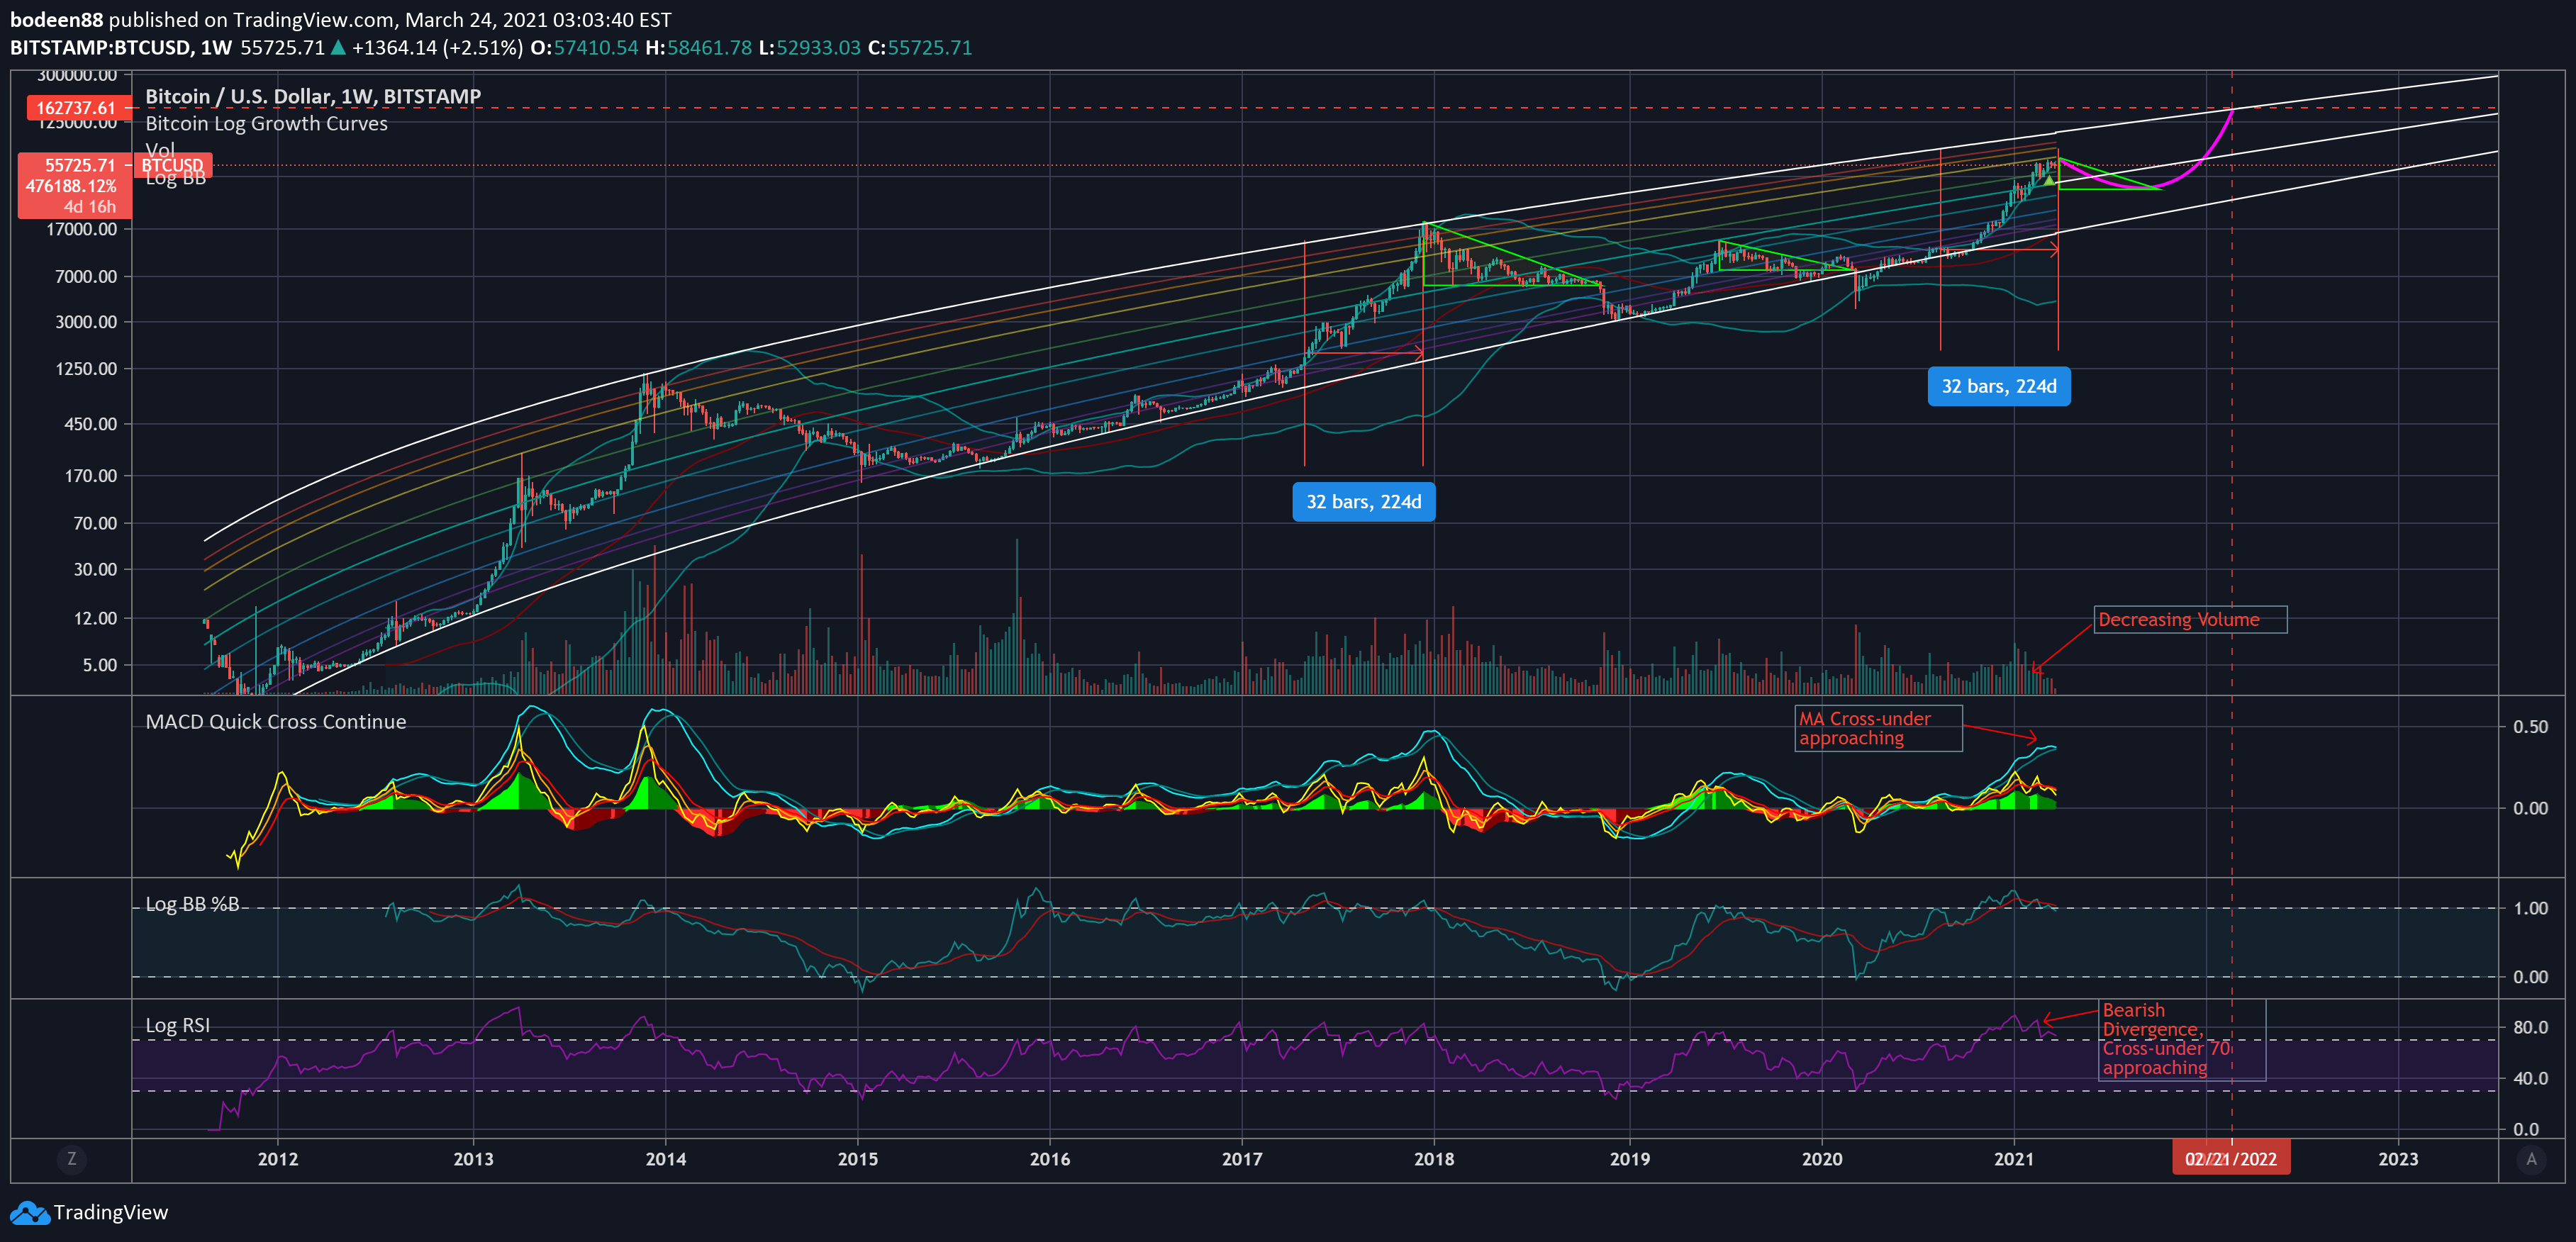Click the Log BB %B pane title

tap(192, 904)
